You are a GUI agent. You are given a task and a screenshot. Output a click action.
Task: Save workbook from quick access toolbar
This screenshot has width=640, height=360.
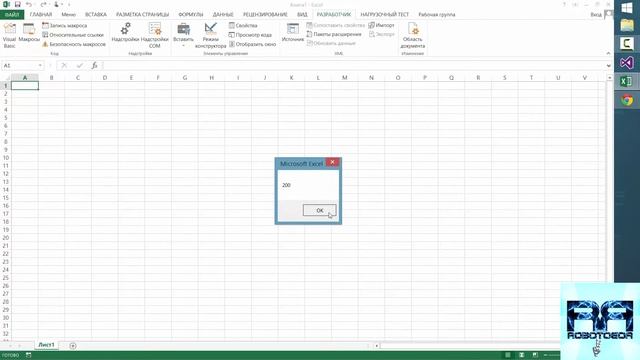pos(18,4)
